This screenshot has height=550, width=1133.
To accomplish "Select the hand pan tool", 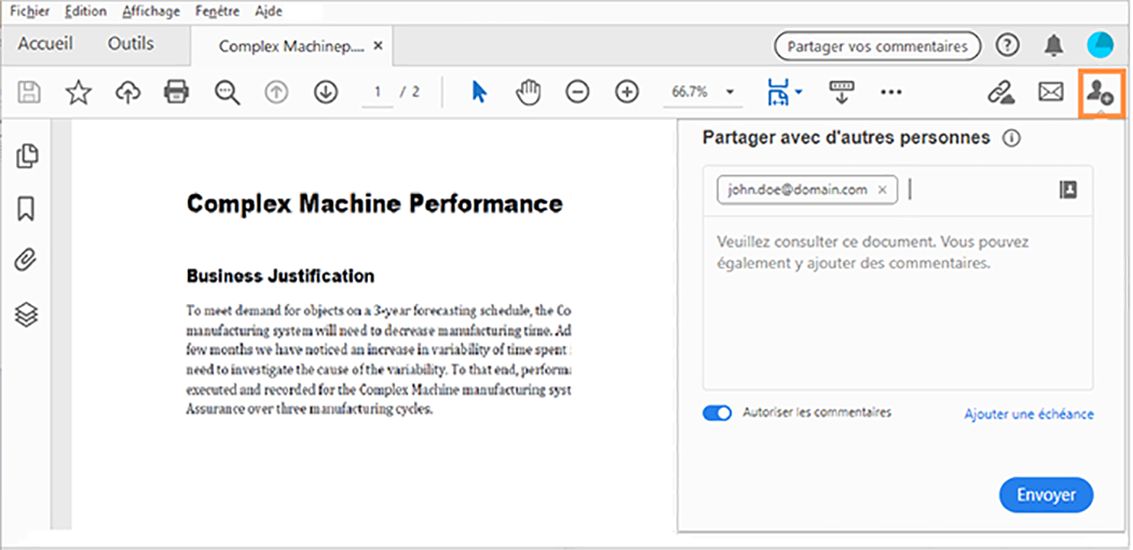I will (x=528, y=92).
